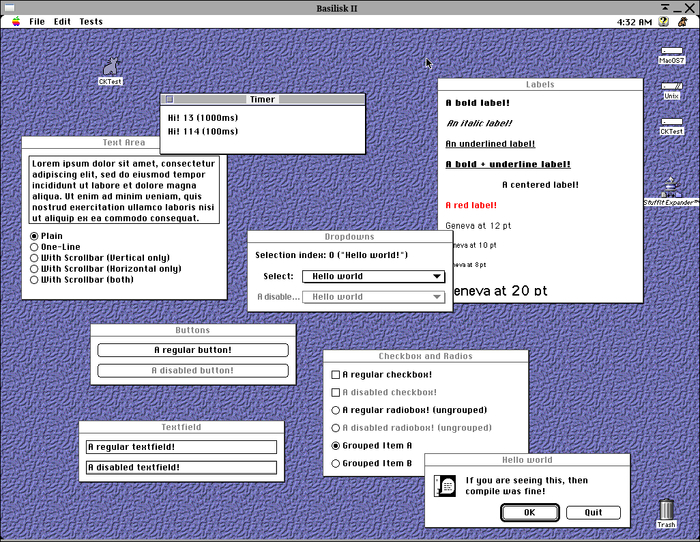Select the Unix disk icon
Image resolution: width=700 pixels, height=542 pixels.
671,86
